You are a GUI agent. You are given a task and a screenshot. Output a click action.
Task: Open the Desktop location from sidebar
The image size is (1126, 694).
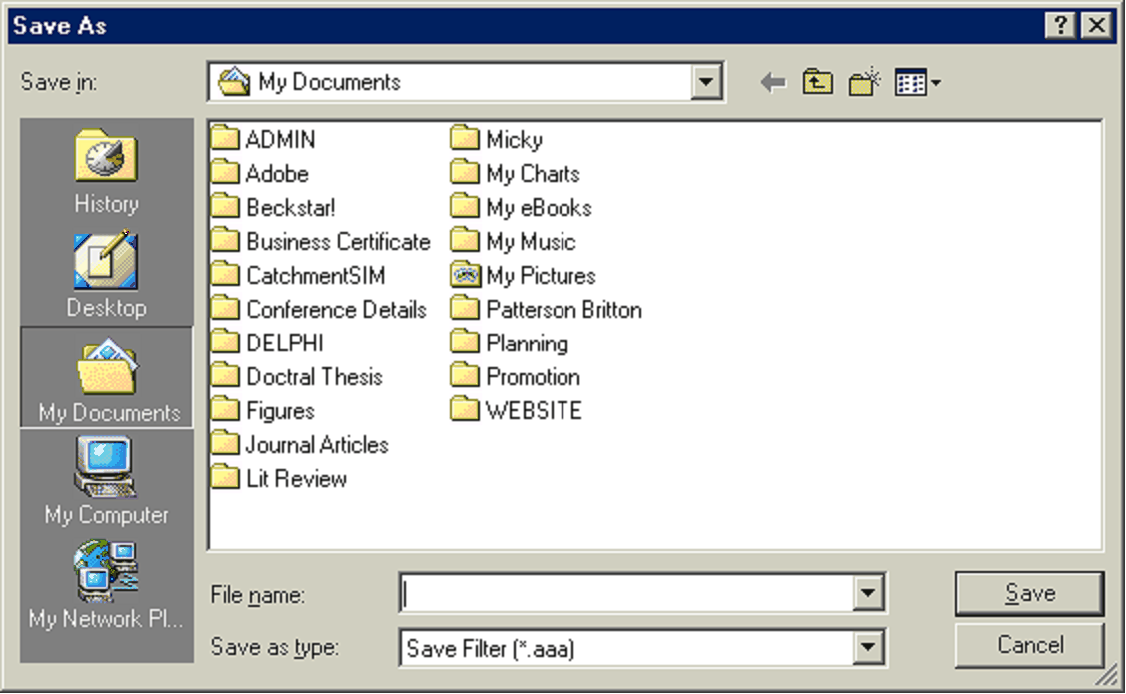[104, 270]
